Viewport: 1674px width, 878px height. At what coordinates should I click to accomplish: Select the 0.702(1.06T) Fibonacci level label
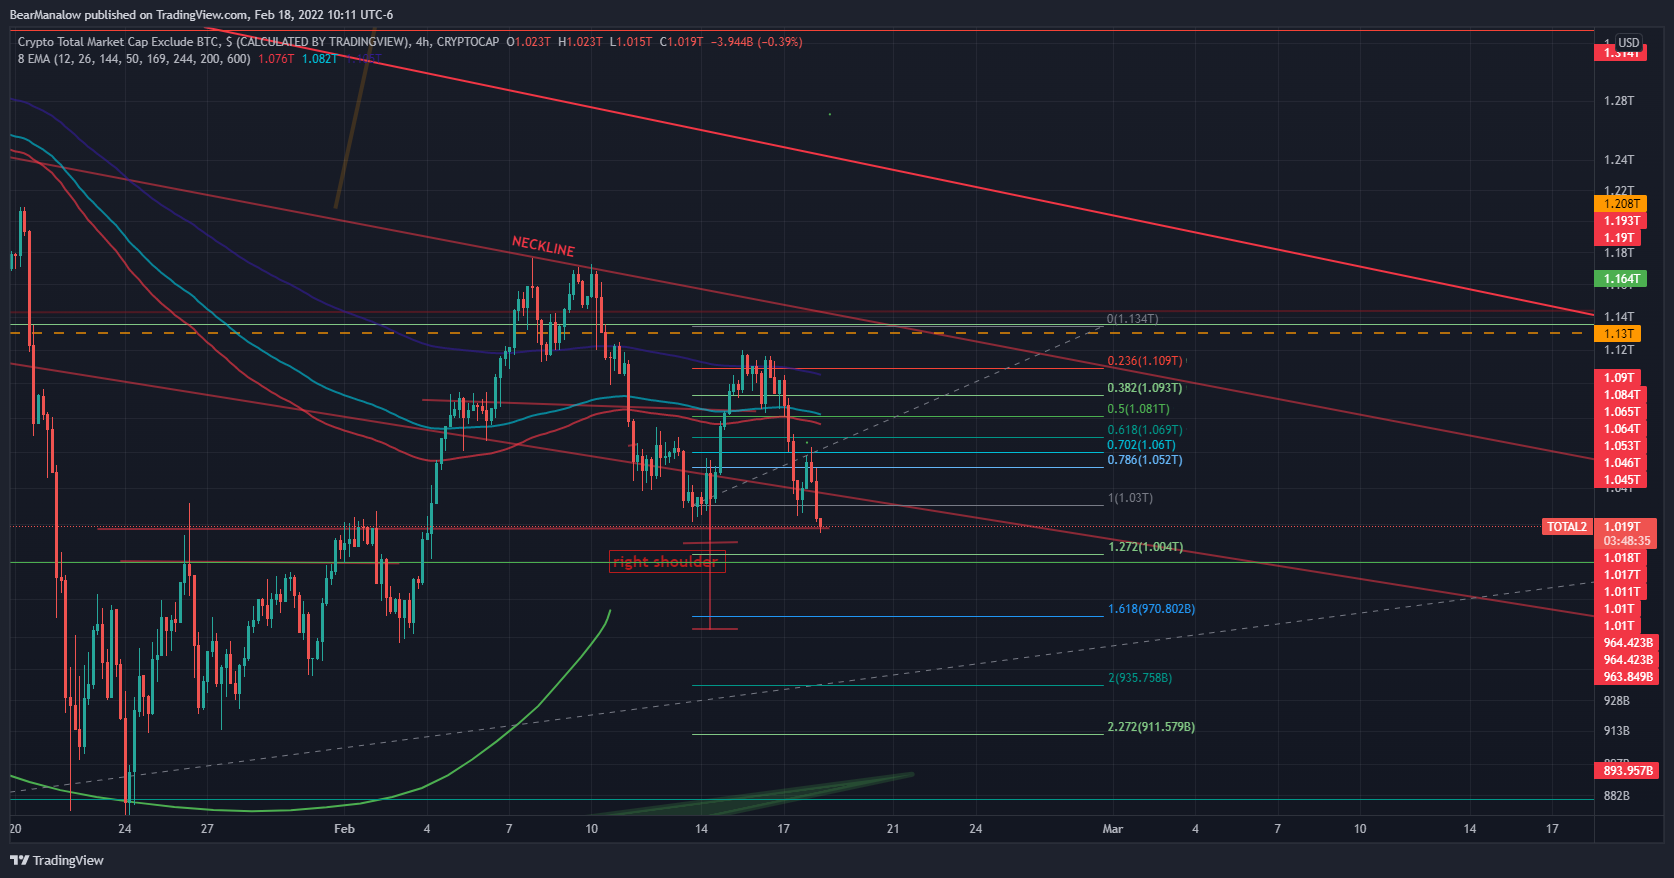click(1141, 445)
